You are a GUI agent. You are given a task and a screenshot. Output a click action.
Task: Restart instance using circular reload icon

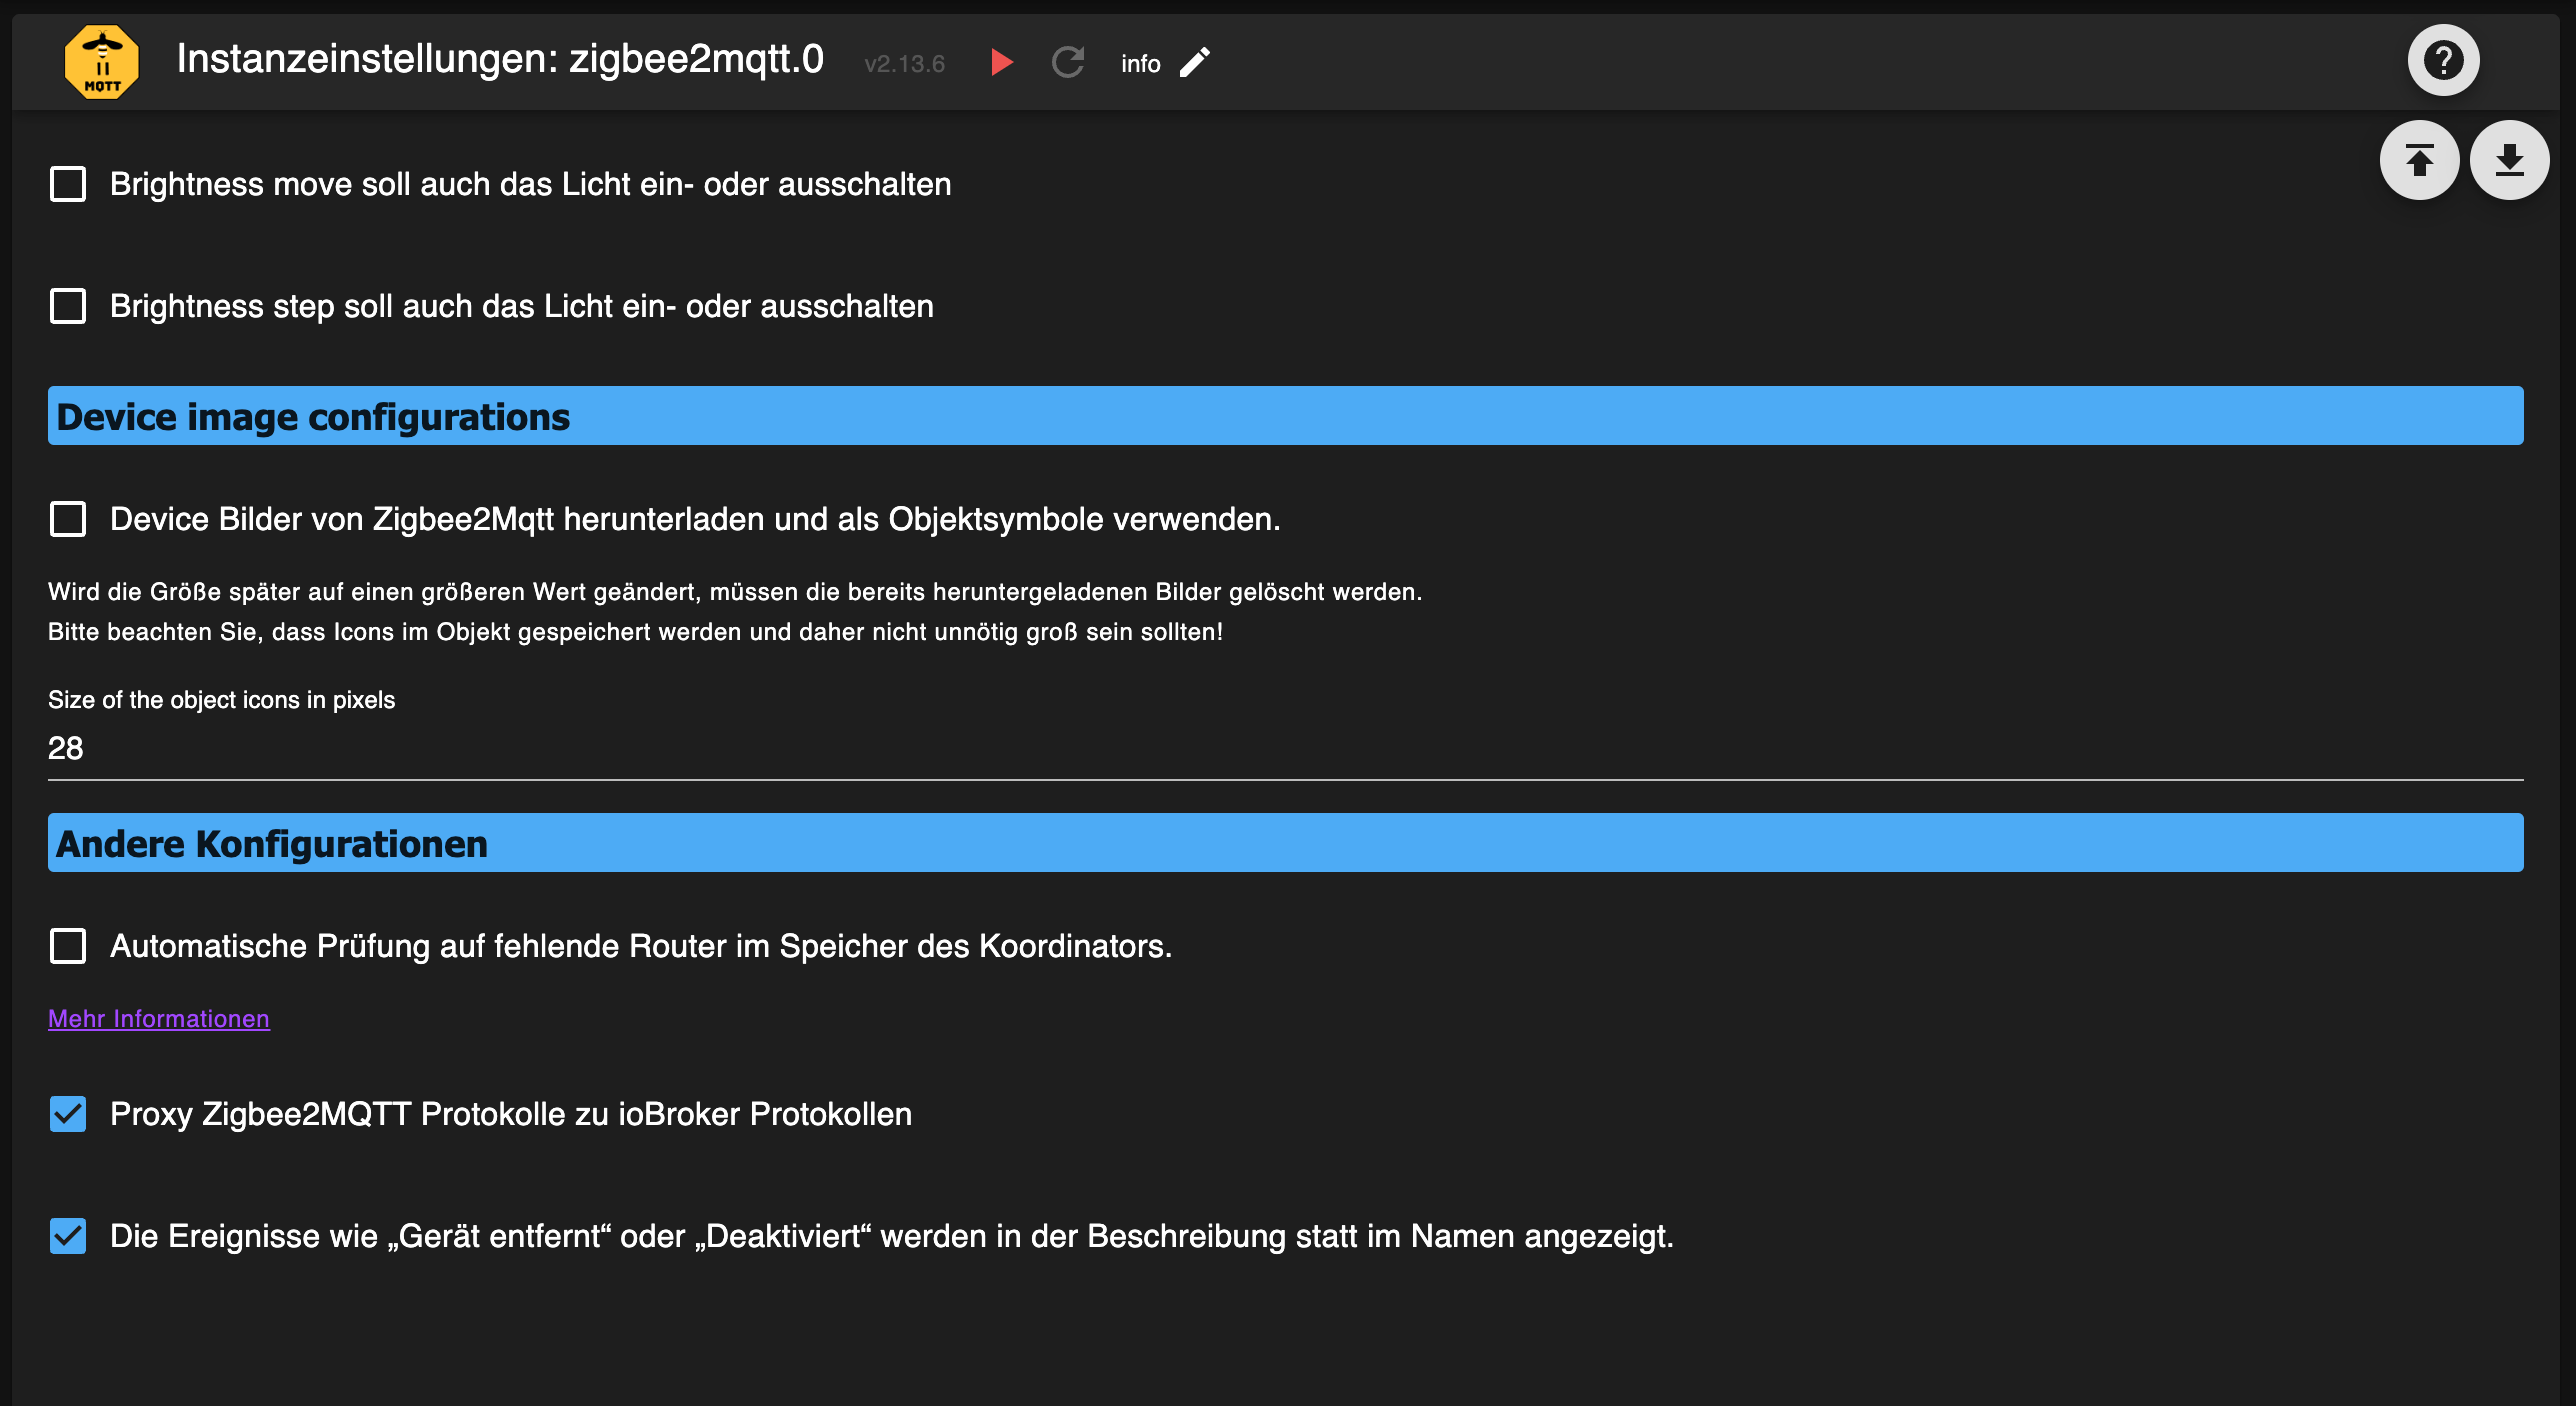pyautogui.click(x=1067, y=62)
